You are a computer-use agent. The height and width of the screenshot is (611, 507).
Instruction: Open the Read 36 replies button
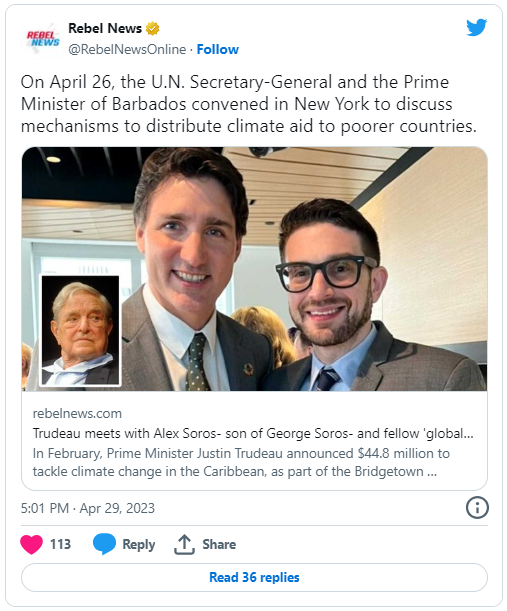pyautogui.click(x=254, y=577)
